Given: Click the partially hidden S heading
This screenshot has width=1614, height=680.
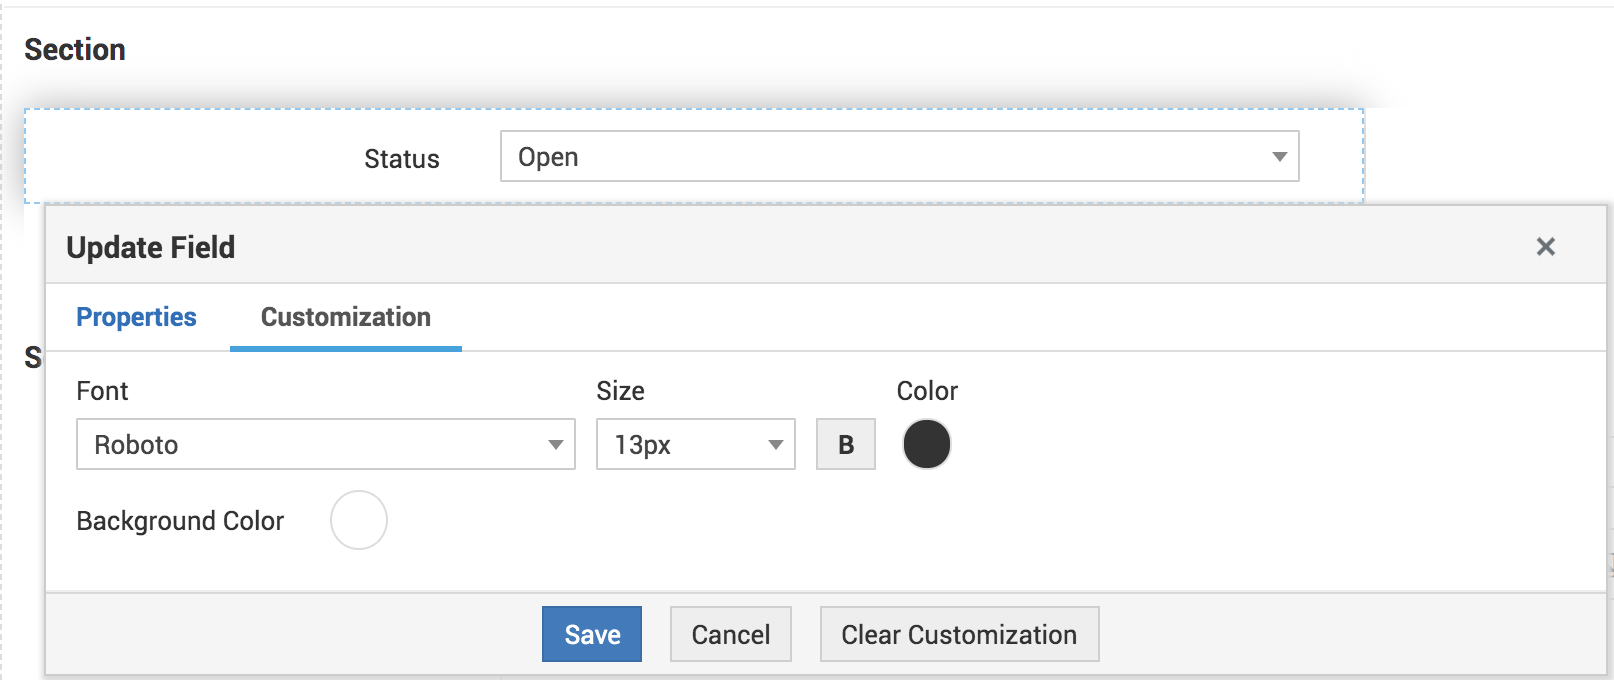Looking at the screenshot, I should pyautogui.click(x=33, y=358).
